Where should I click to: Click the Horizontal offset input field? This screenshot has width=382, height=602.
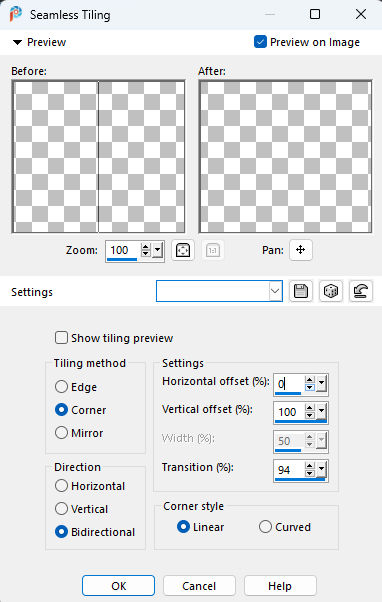point(289,384)
